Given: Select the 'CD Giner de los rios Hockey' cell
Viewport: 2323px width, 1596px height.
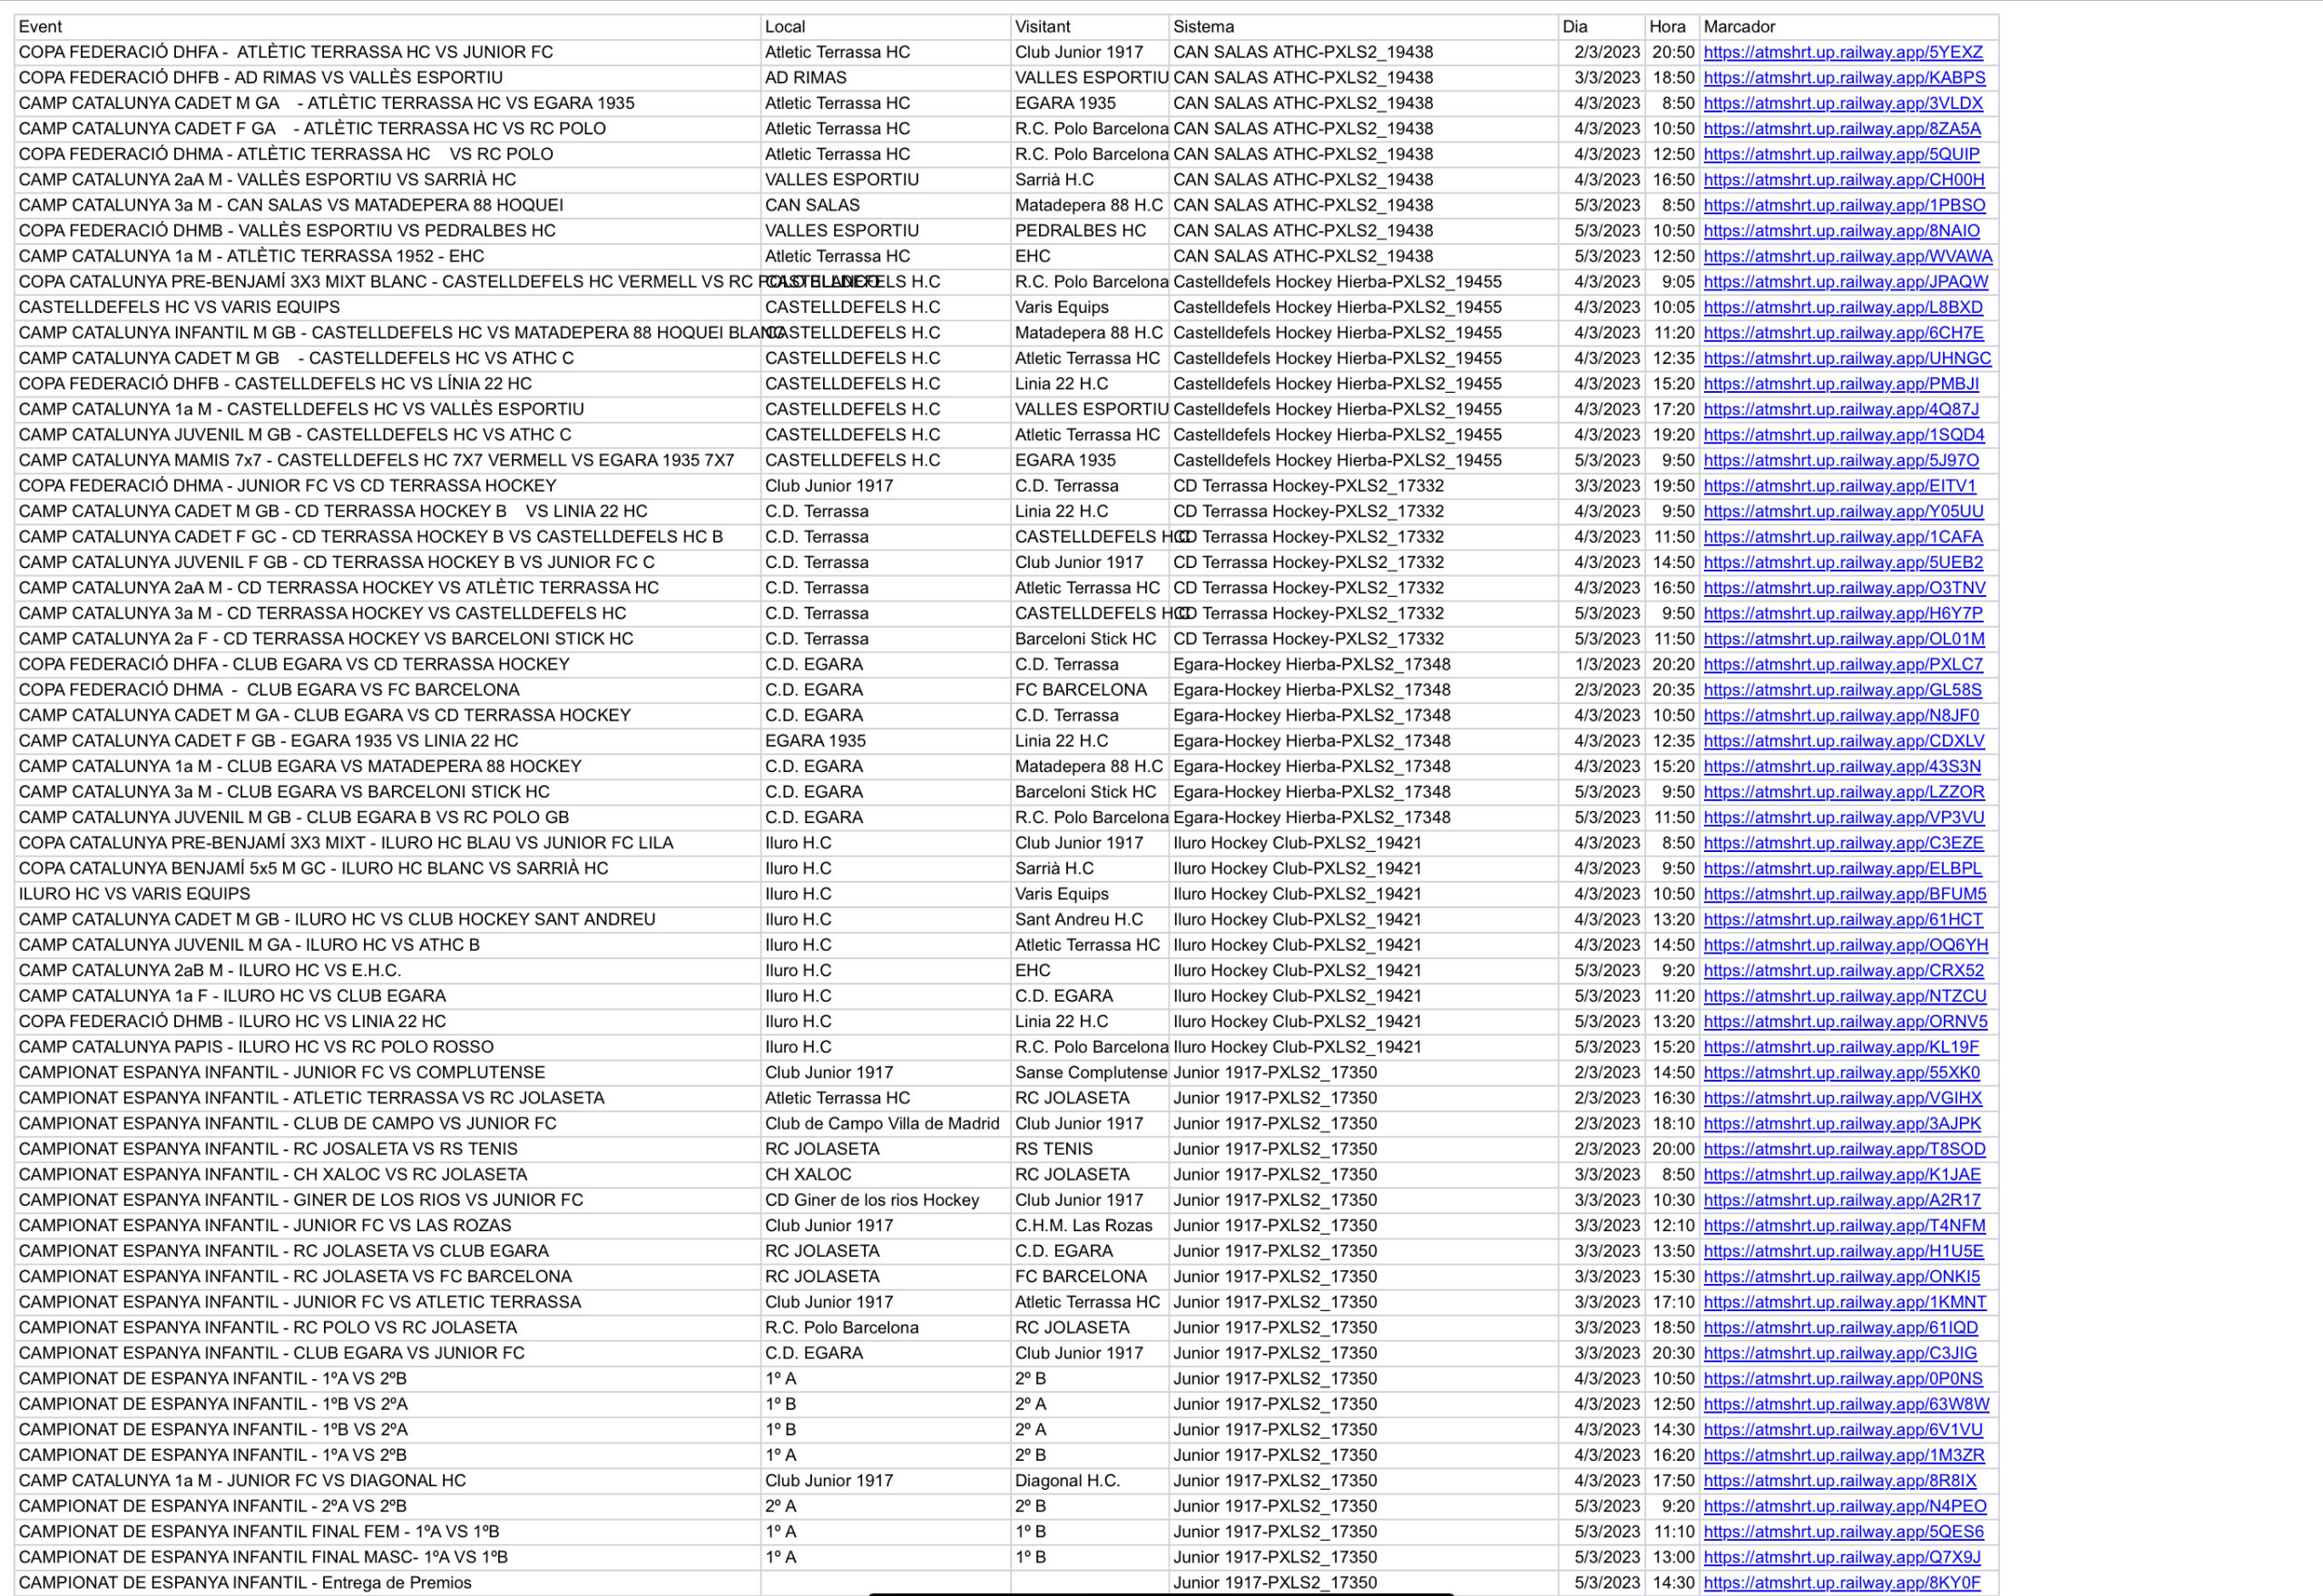Looking at the screenshot, I should [x=885, y=1200].
